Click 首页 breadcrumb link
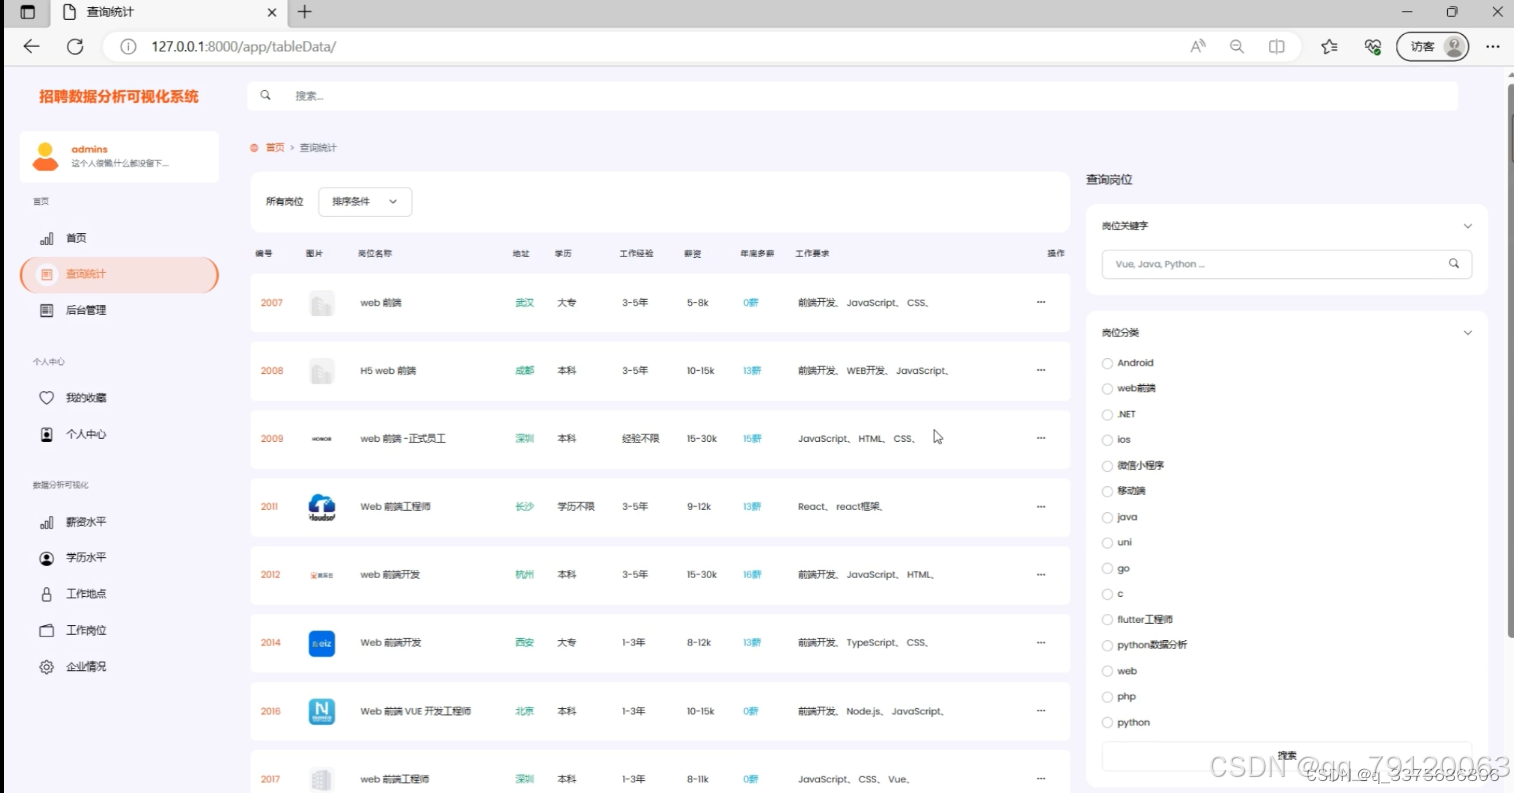Viewport: 1514px width, 793px height. (275, 148)
